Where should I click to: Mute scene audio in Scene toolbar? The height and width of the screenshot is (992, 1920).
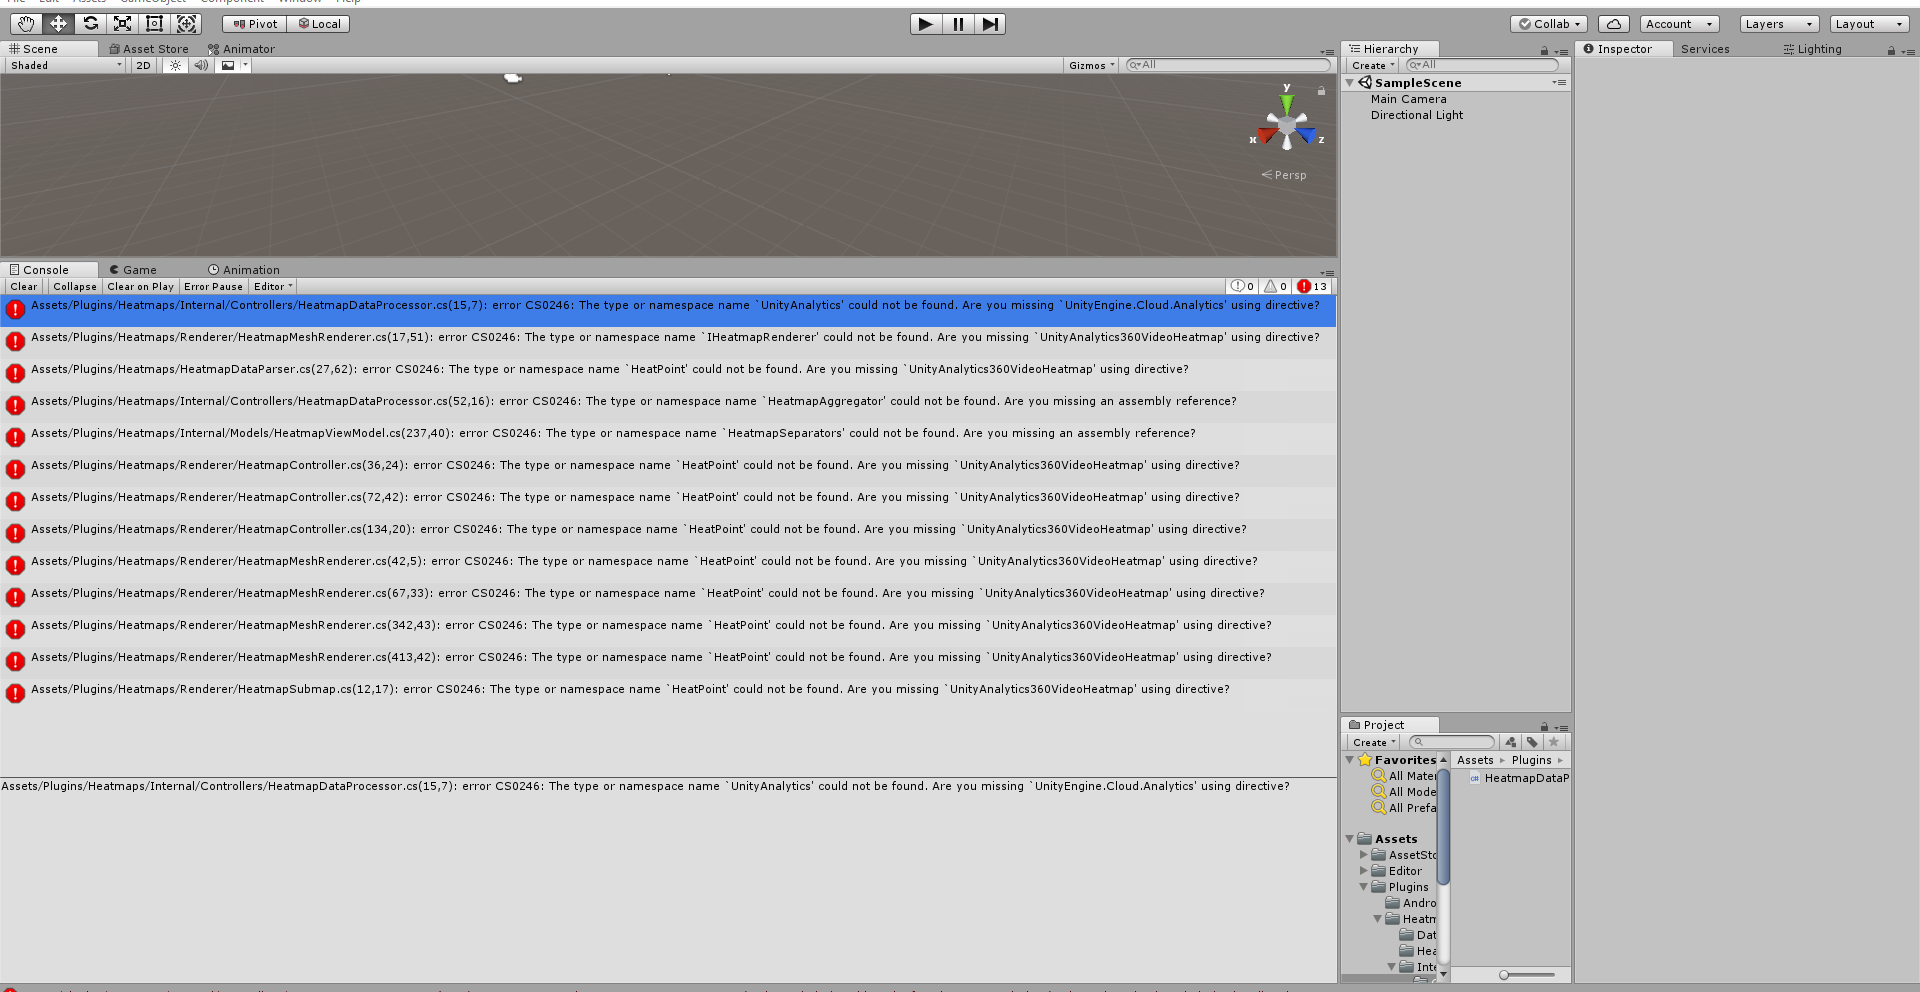pyautogui.click(x=201, y=65)
